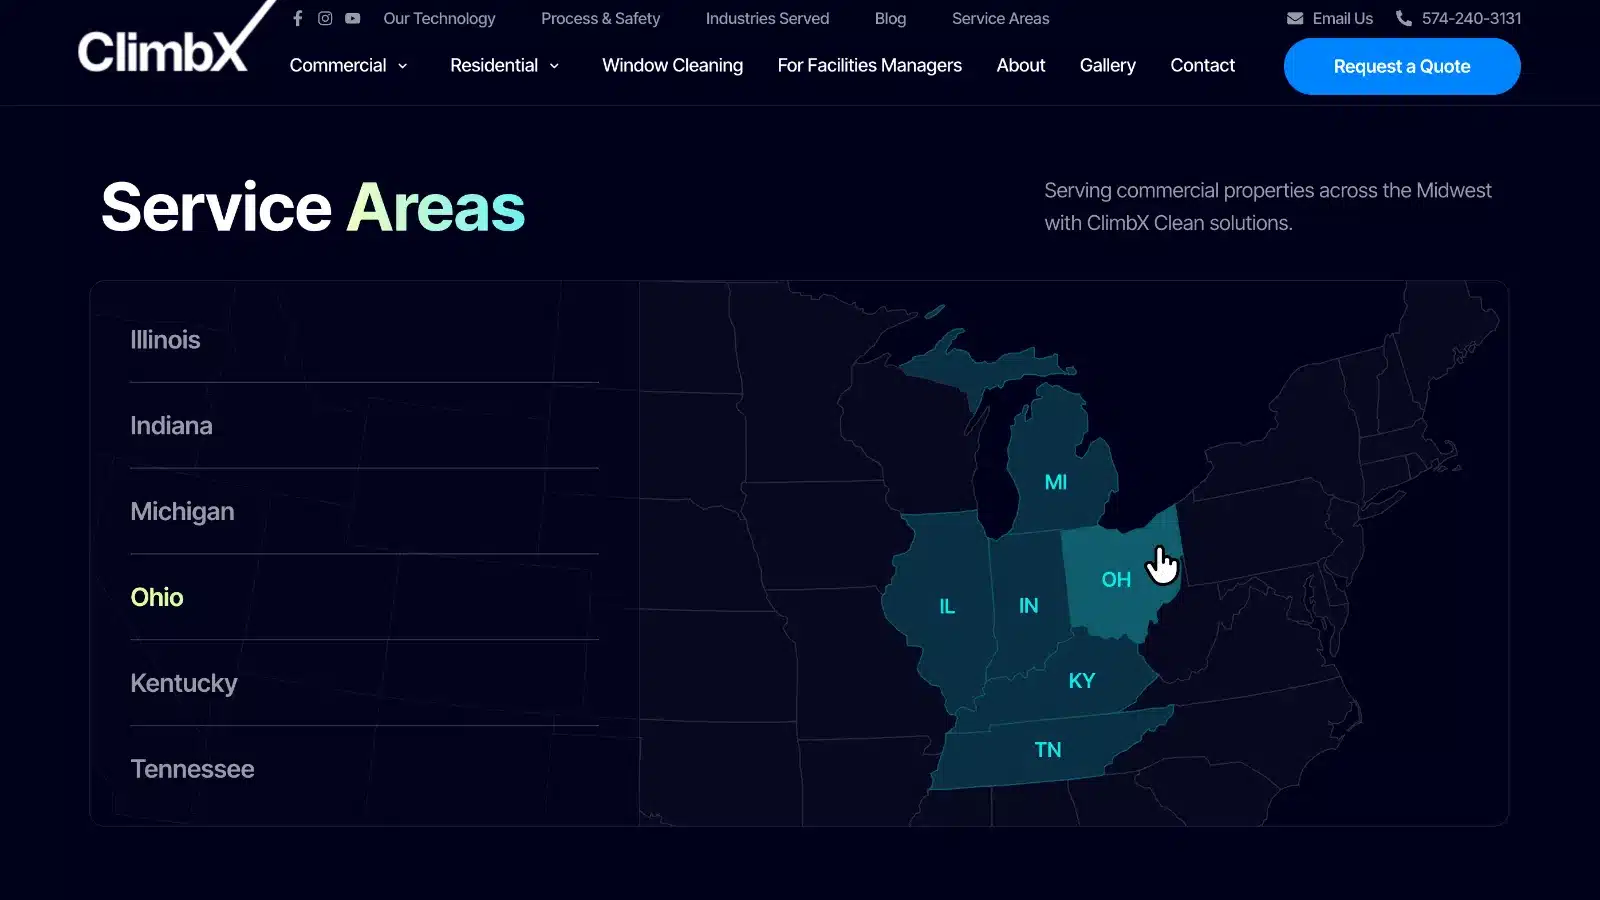1600x900 pixels.
Task: Click the IL state on the map
Action: [x=947, y=606]
